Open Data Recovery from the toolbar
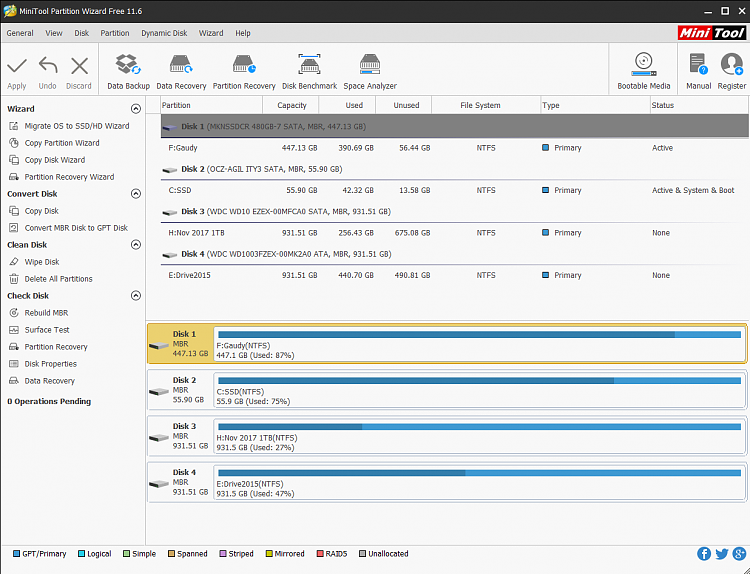The image size is (750, 574). pyautogui.click(x=181, y=70)
